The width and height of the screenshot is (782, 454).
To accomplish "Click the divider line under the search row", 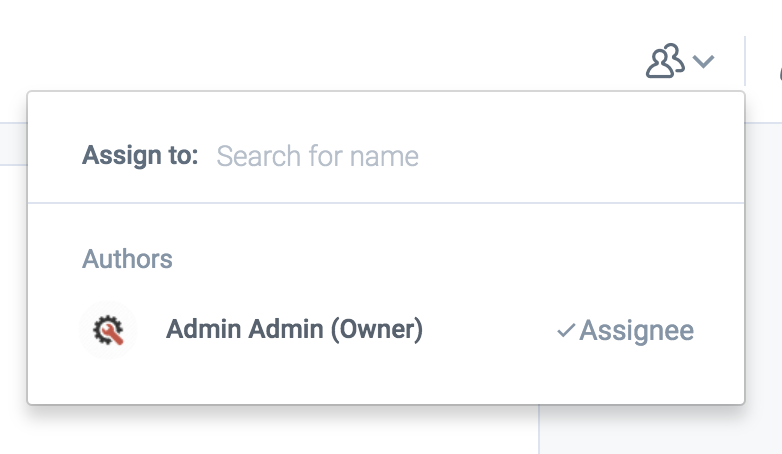I will [386, 203].
